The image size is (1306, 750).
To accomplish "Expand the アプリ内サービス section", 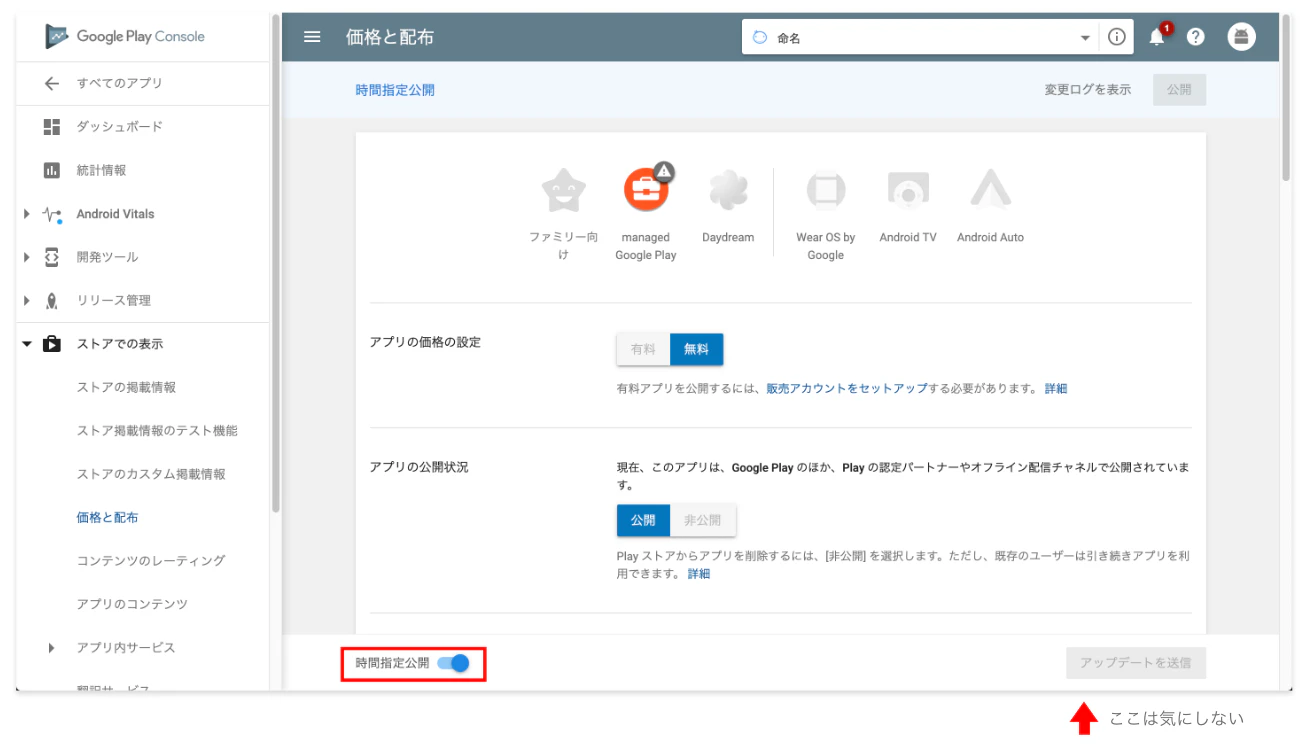I will point(52,648).
